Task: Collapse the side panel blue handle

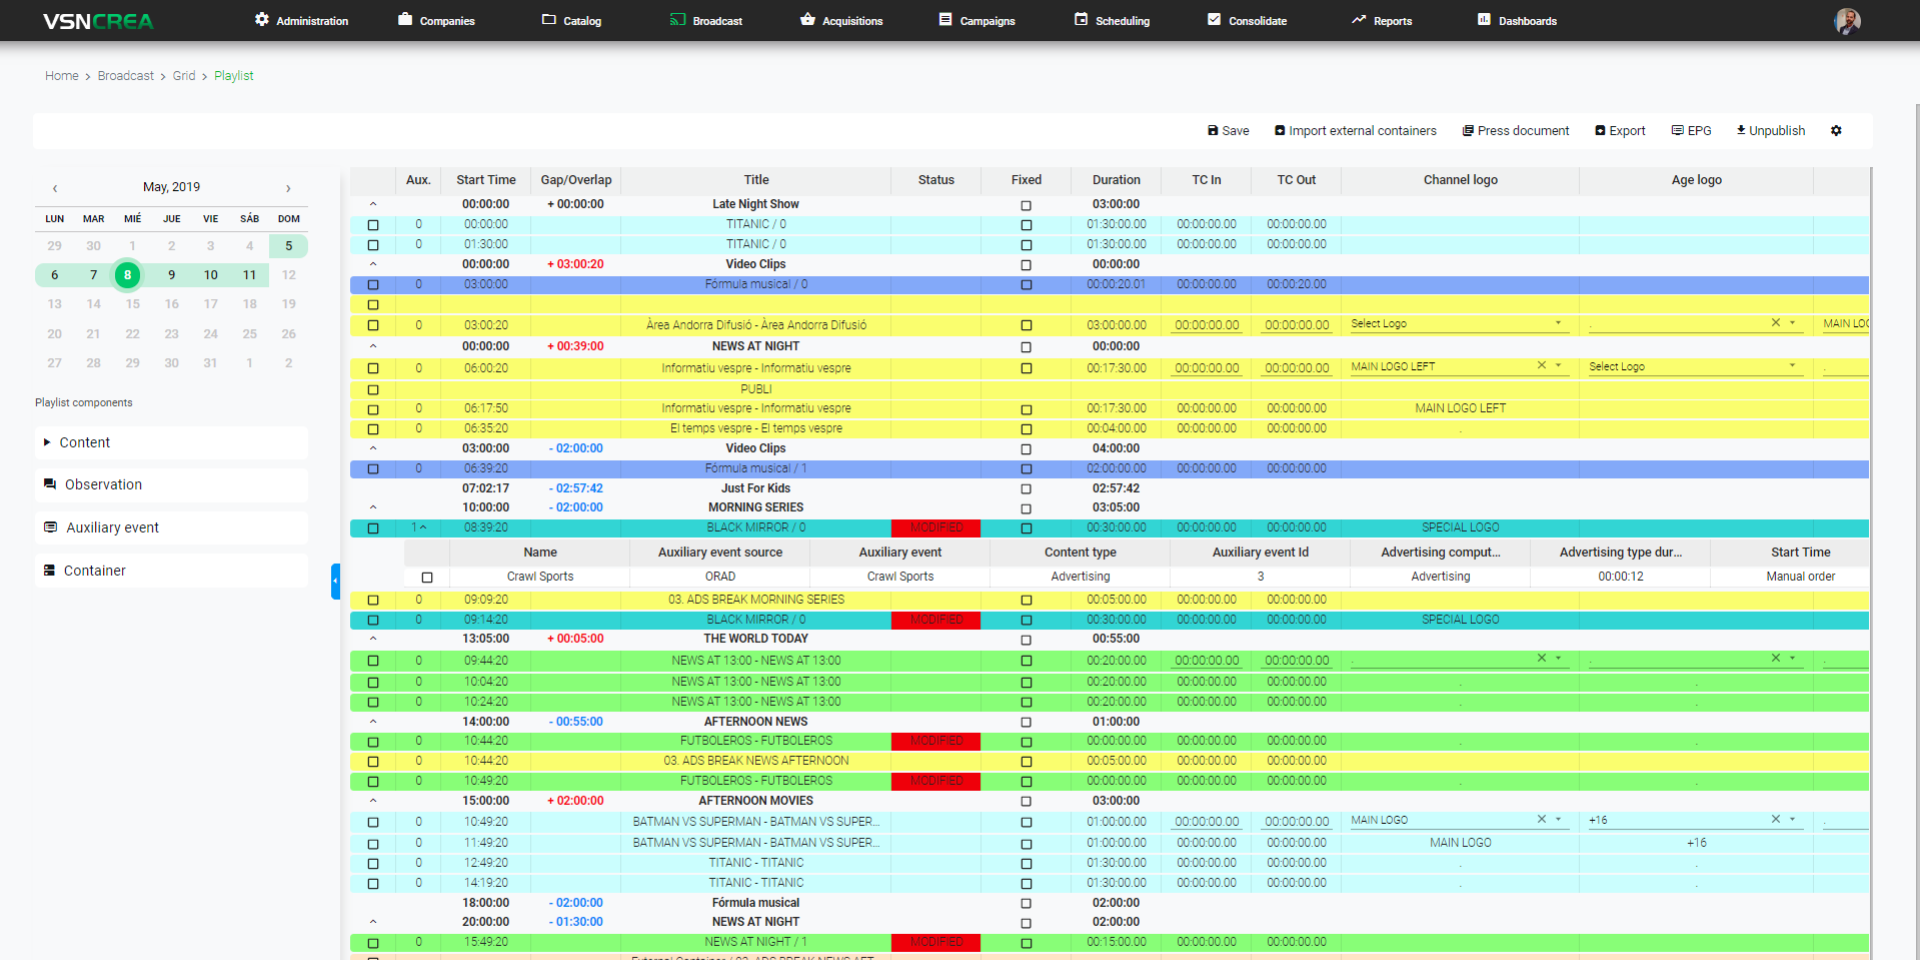Action: pos(336,581)
